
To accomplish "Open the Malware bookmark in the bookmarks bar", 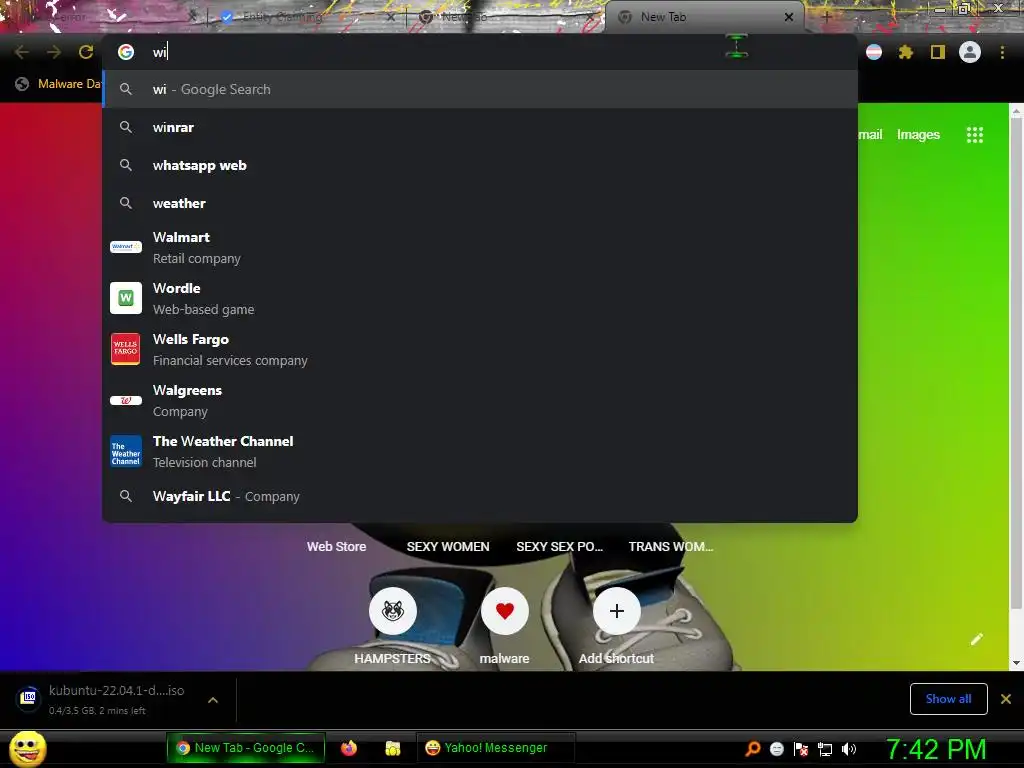I will coord(59,84).
